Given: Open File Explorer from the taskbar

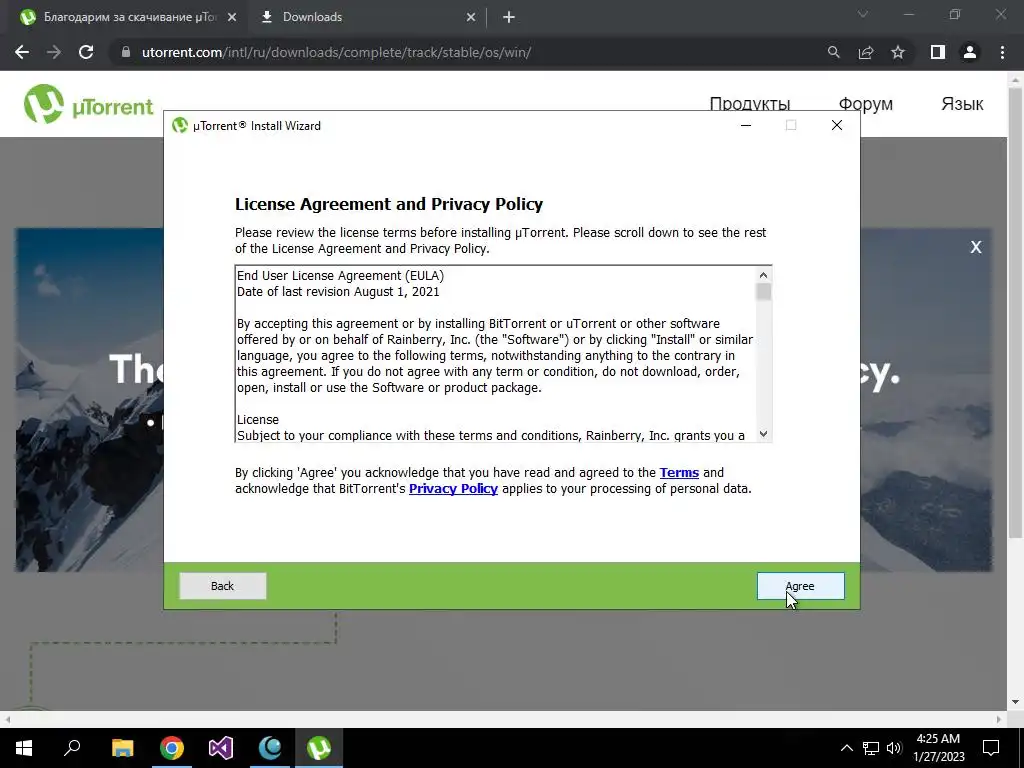Looking at the screenshot, I should click(122, 748).
